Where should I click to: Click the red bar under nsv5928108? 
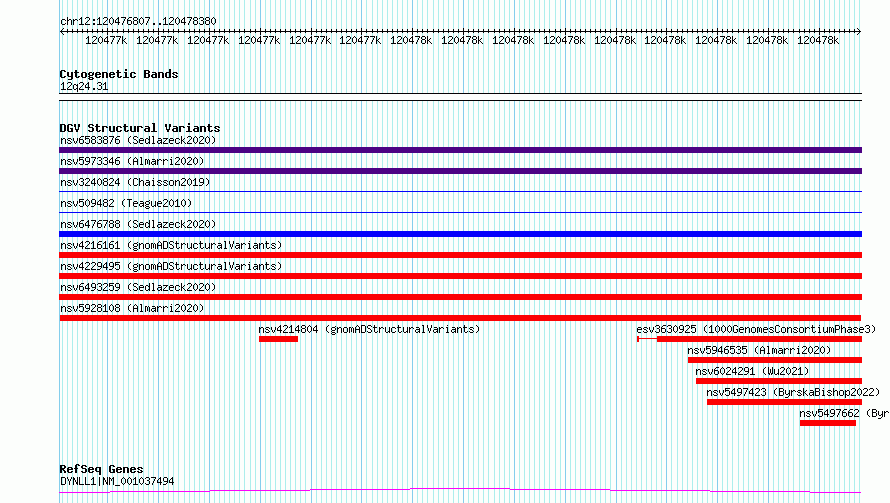click(460, 318)
